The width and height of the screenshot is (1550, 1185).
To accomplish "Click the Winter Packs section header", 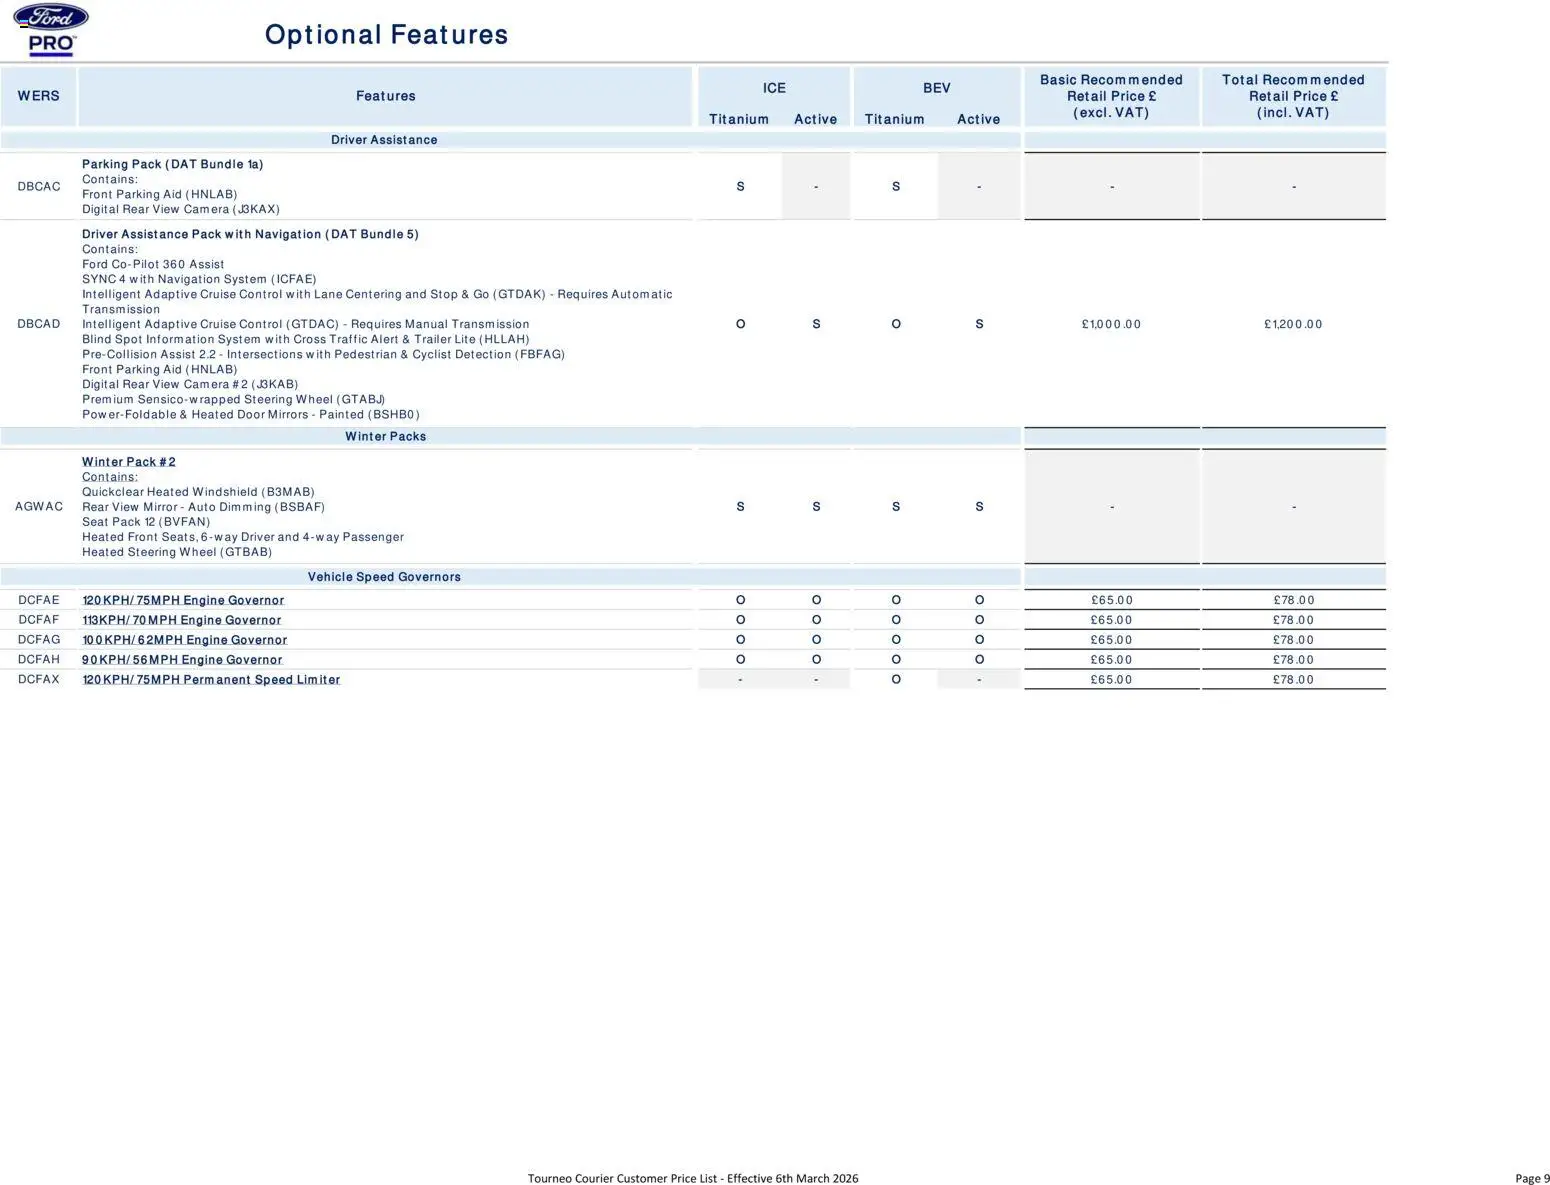I will point(385,437).
